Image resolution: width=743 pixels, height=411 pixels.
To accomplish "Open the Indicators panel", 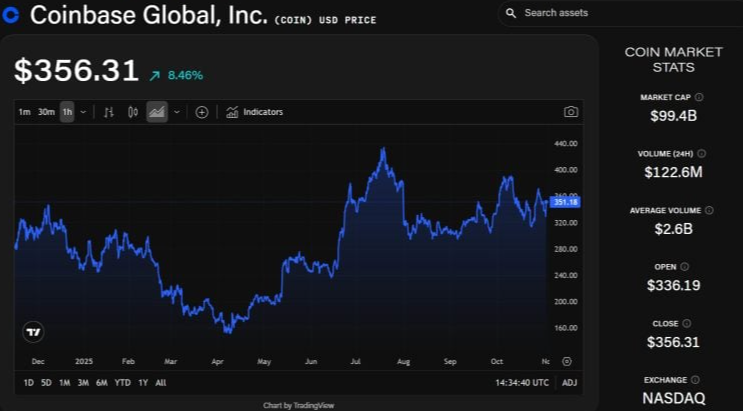I will 255,112.
